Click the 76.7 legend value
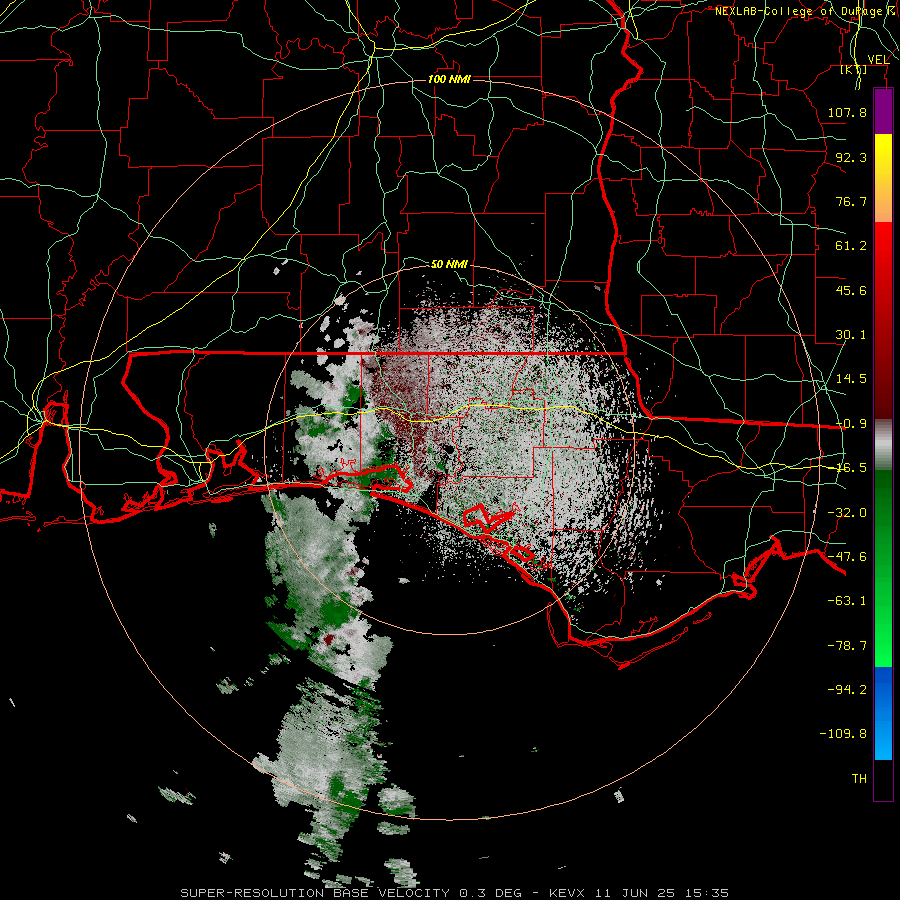 coord(851,201)
